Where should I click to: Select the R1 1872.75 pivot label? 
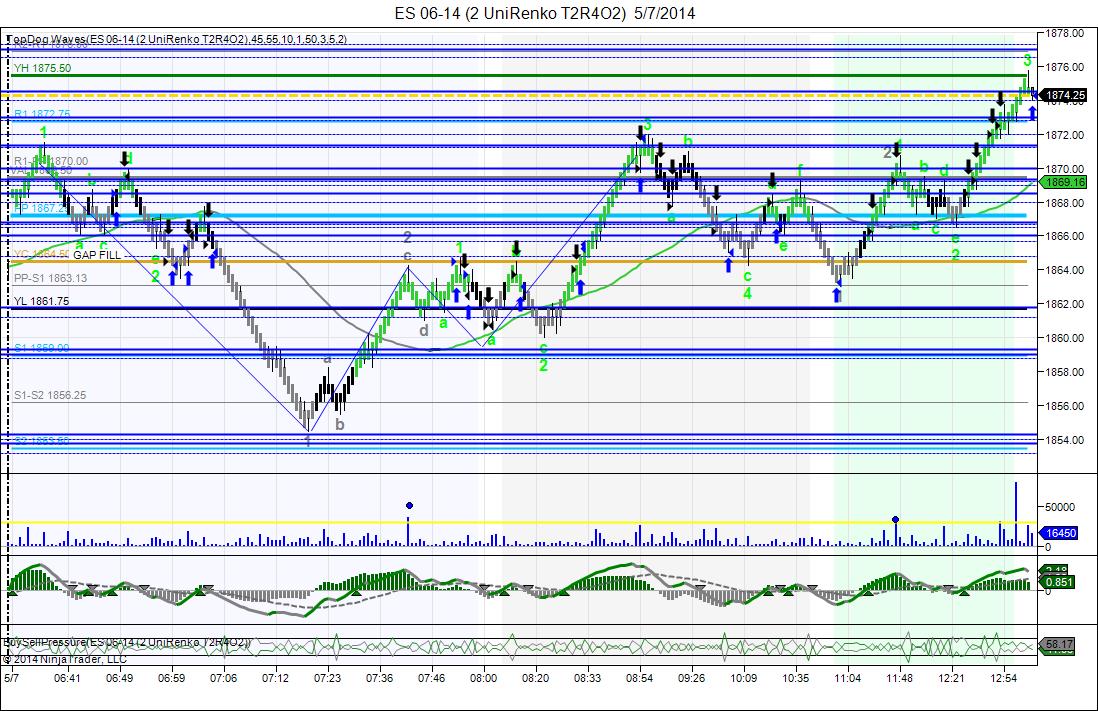pos(42,113)
